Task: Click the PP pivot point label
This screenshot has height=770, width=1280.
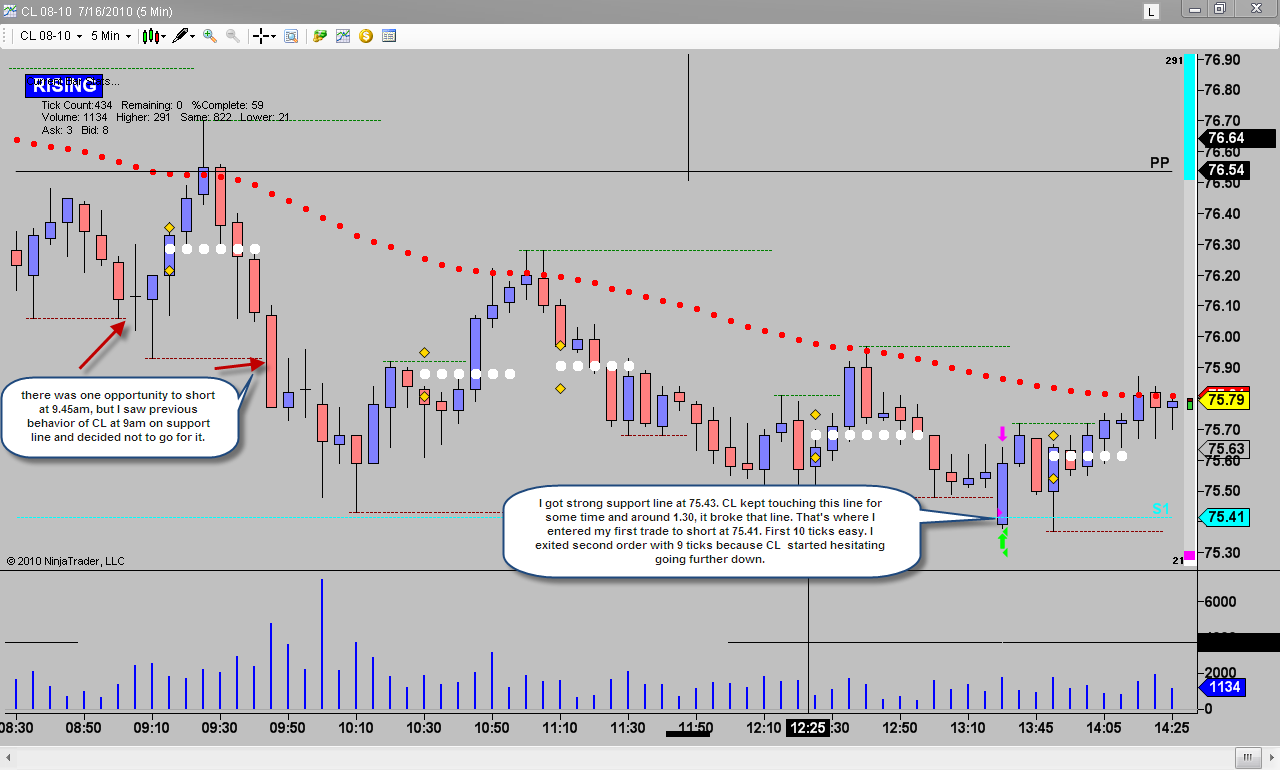Action: tap(1159, 162)
